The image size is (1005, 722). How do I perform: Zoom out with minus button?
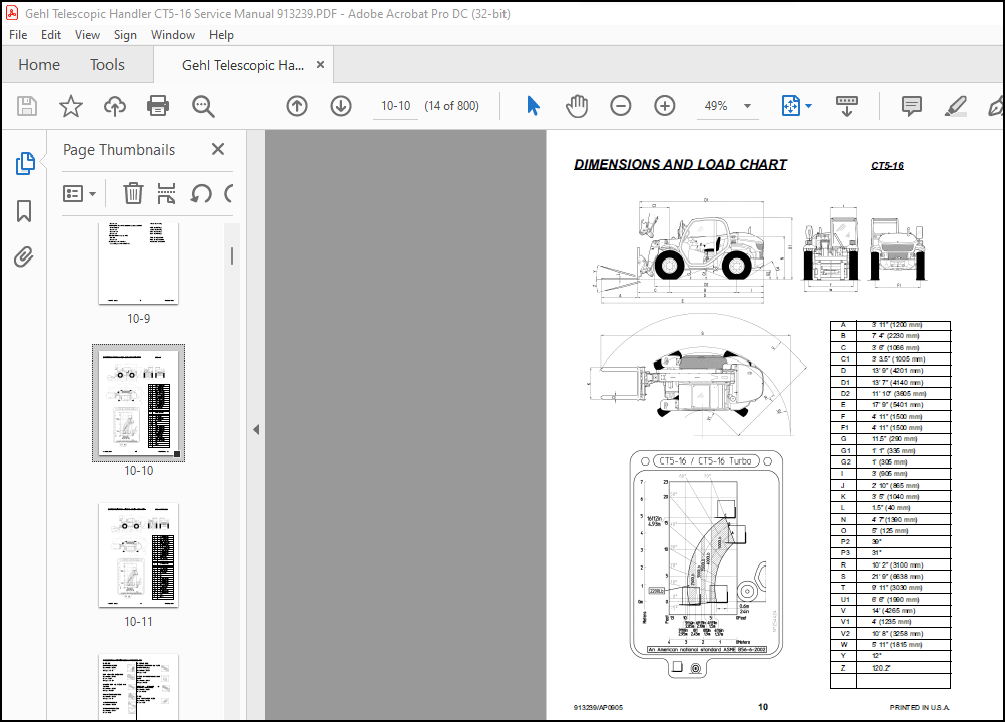pos(620,106)
